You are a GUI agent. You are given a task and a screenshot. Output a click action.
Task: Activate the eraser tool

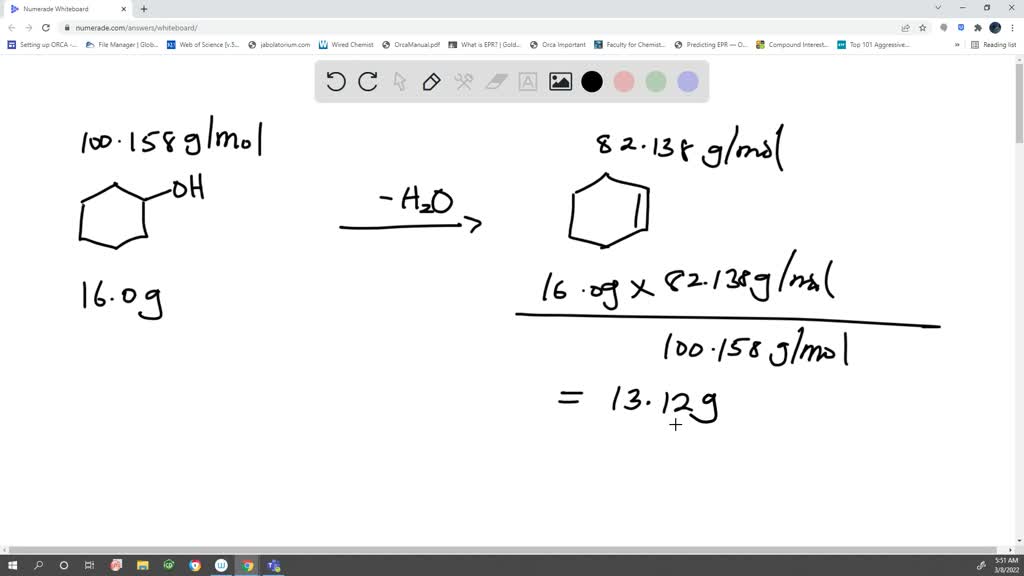(496, 82)
